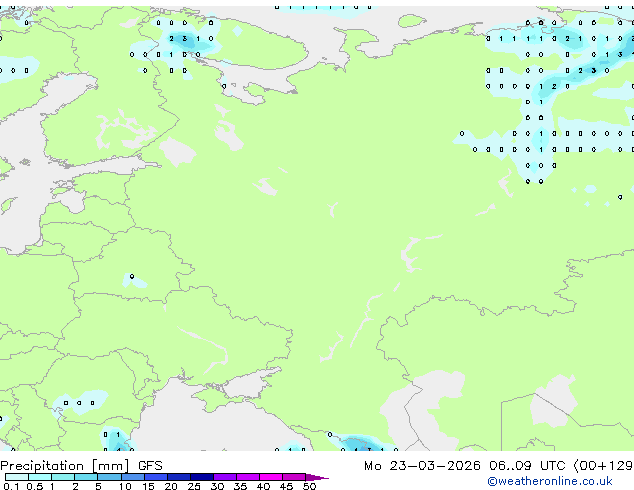This screenshot has width=634, height=490.
Task: Click the isolated 0 value over Belarus
Action: coord(132,277)
